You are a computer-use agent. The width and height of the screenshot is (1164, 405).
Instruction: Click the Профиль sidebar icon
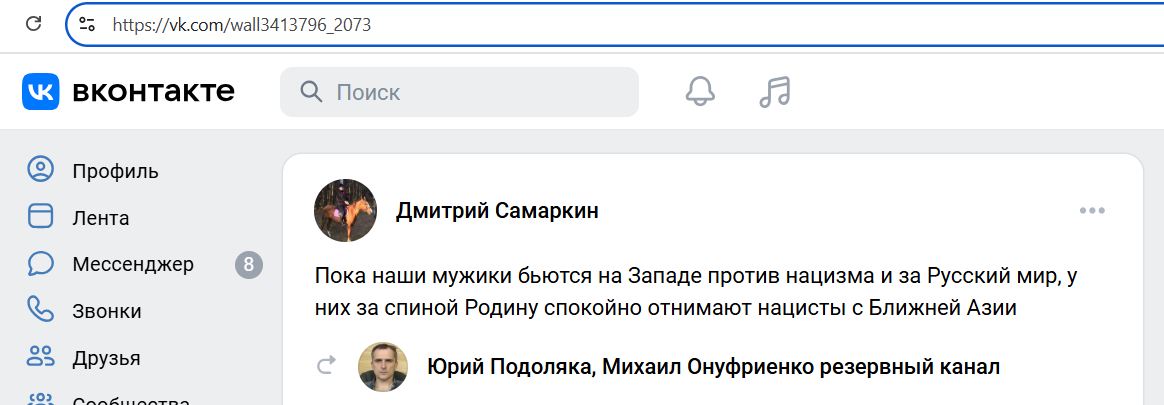tap(40, 170)
